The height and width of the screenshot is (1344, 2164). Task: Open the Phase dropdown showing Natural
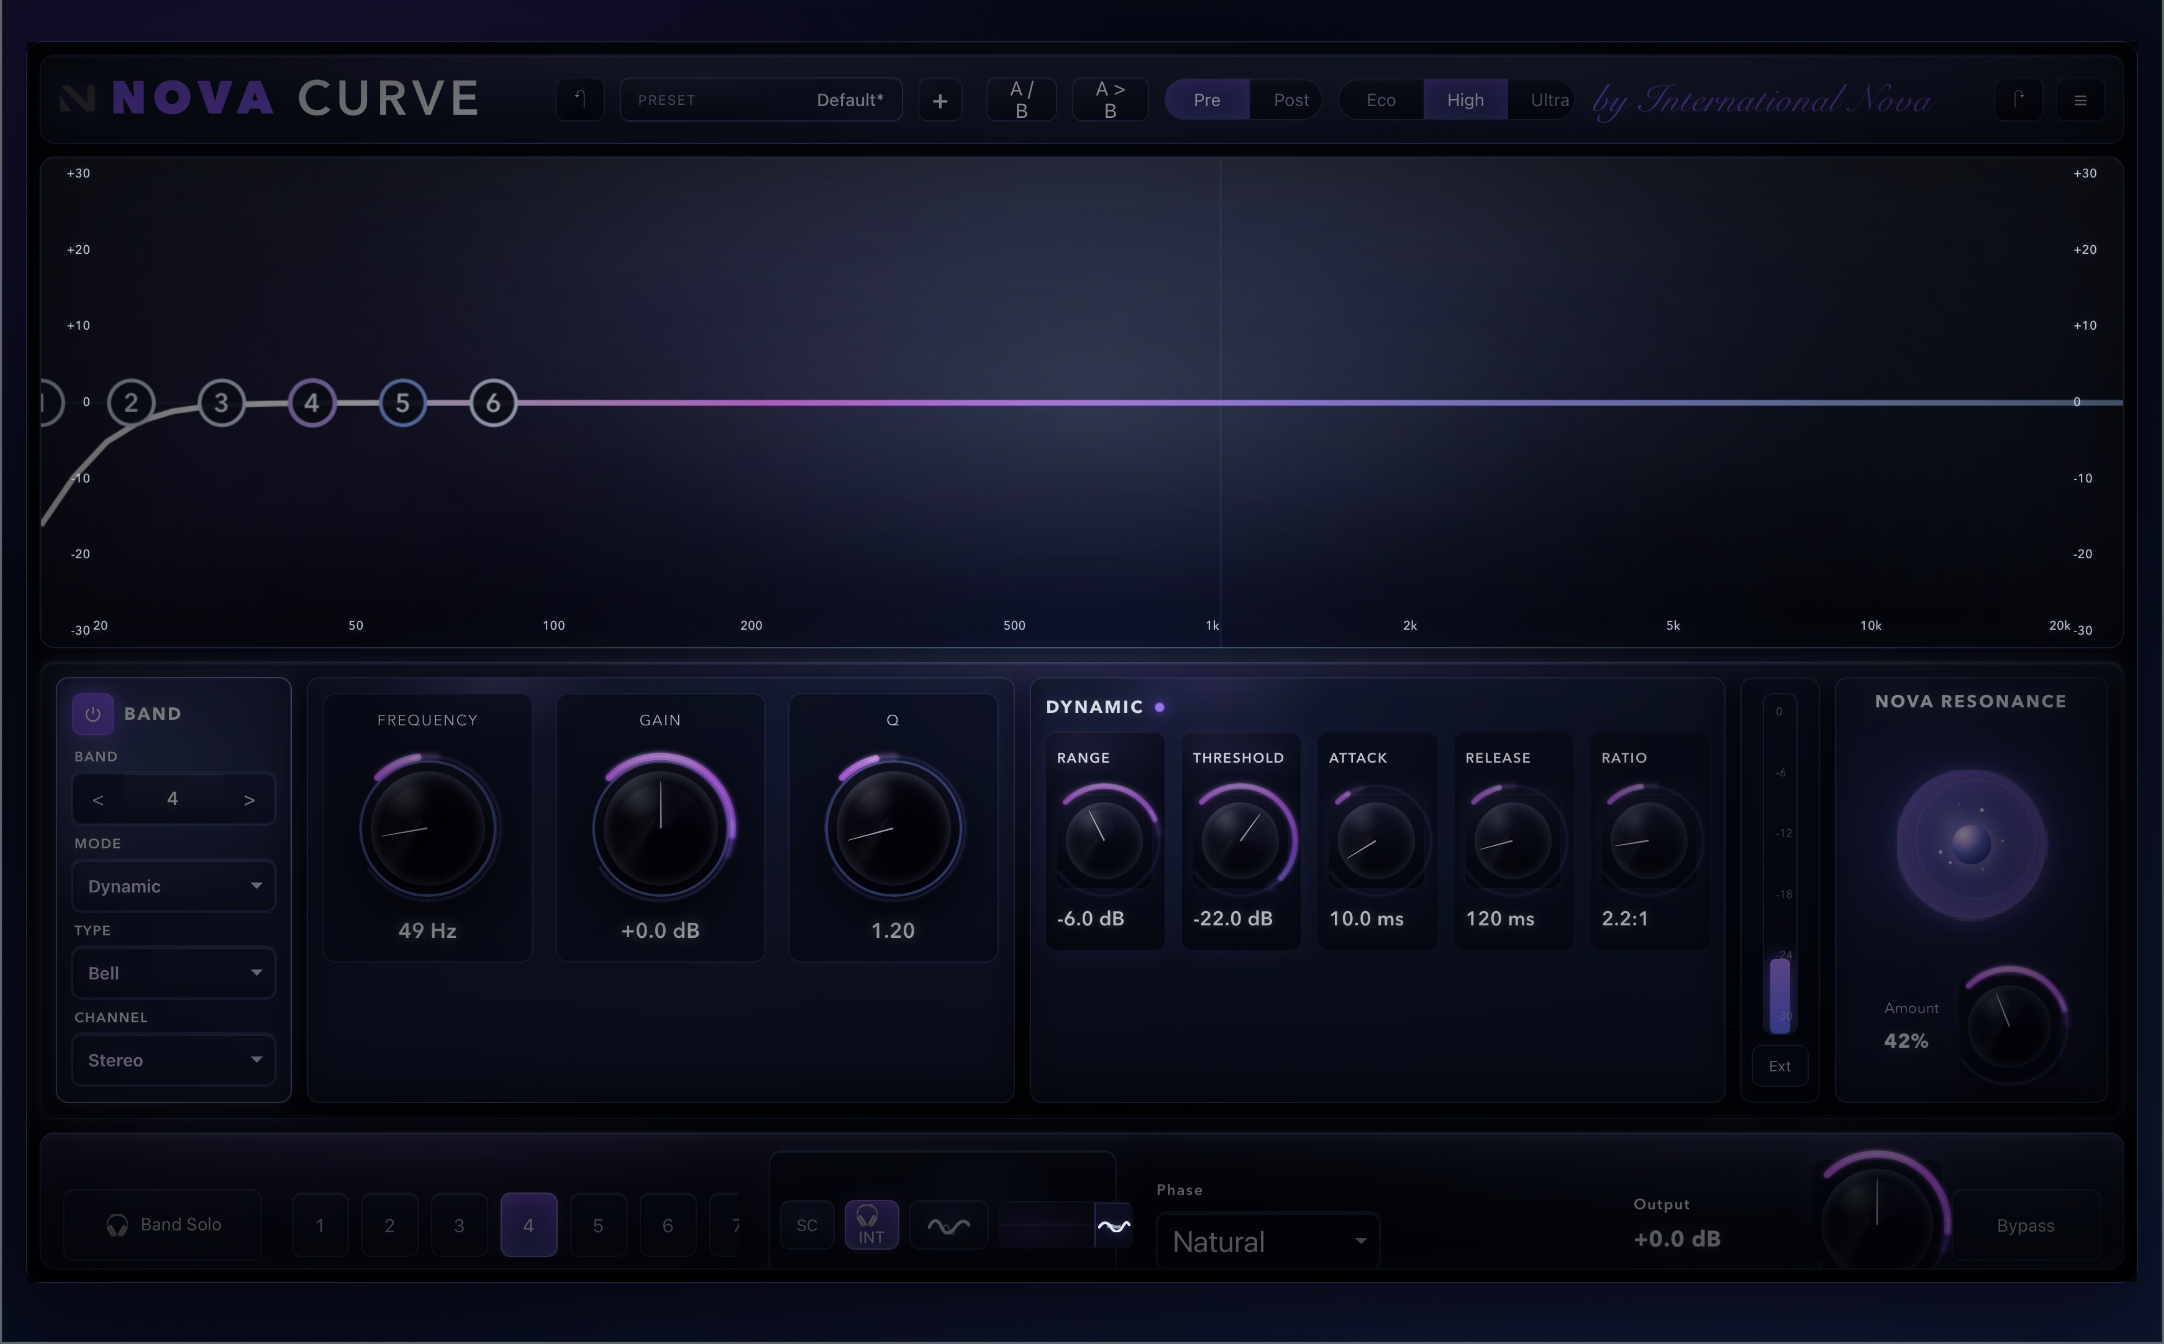point(1268,1241)
